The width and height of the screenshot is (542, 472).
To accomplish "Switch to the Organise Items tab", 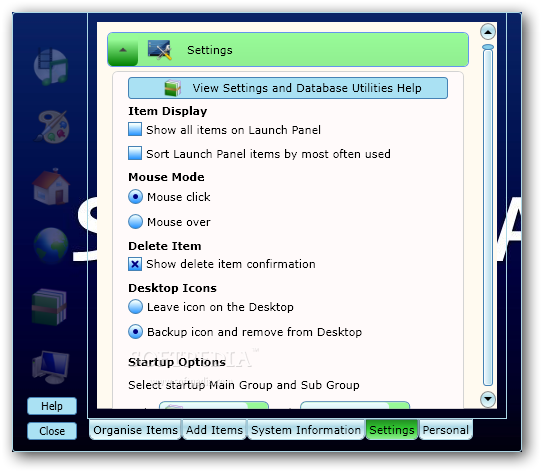I will tap(135, 430).
